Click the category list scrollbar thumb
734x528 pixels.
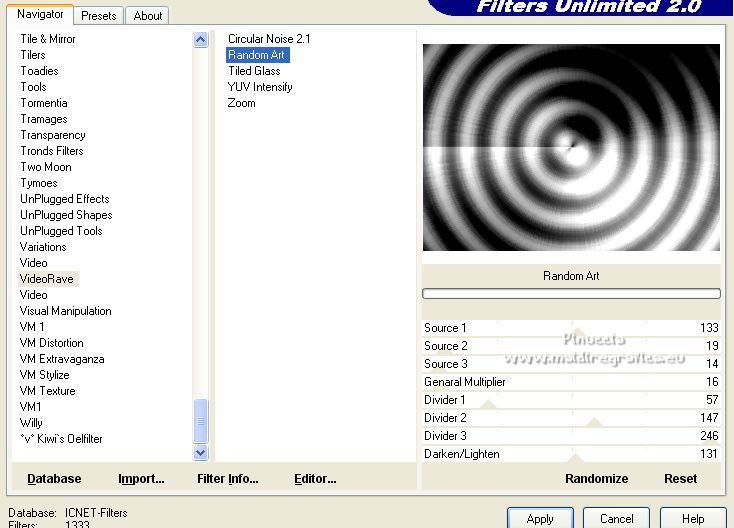[200, 421]
